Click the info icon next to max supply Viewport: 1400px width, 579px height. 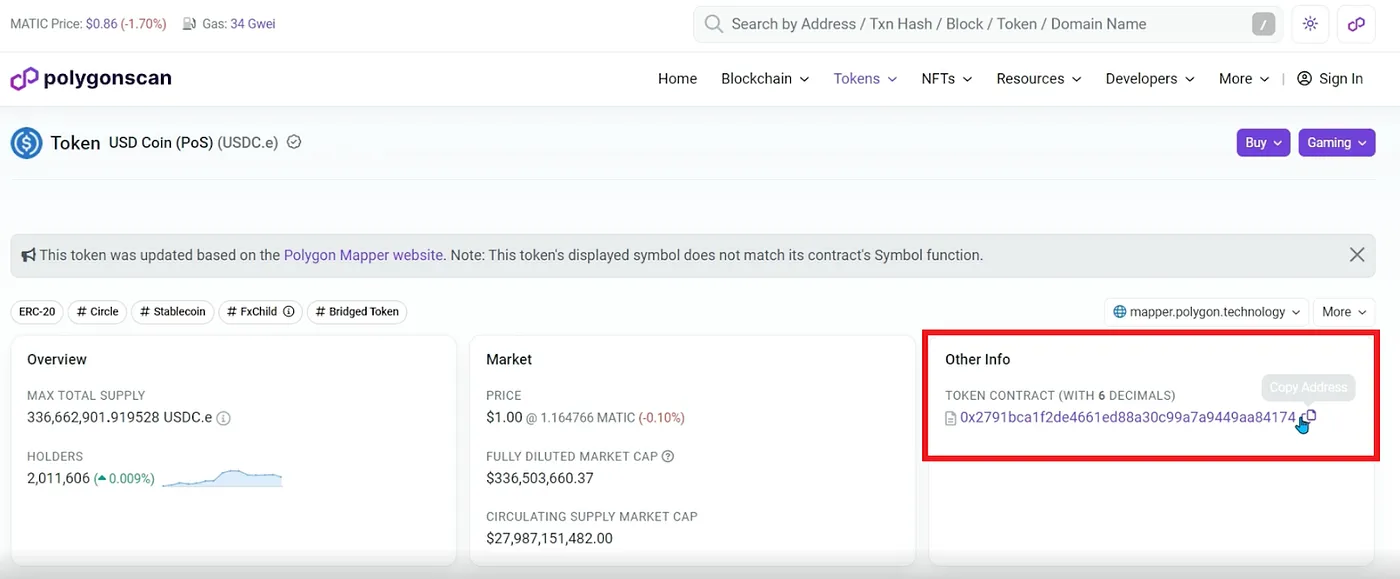coord(224,418)
